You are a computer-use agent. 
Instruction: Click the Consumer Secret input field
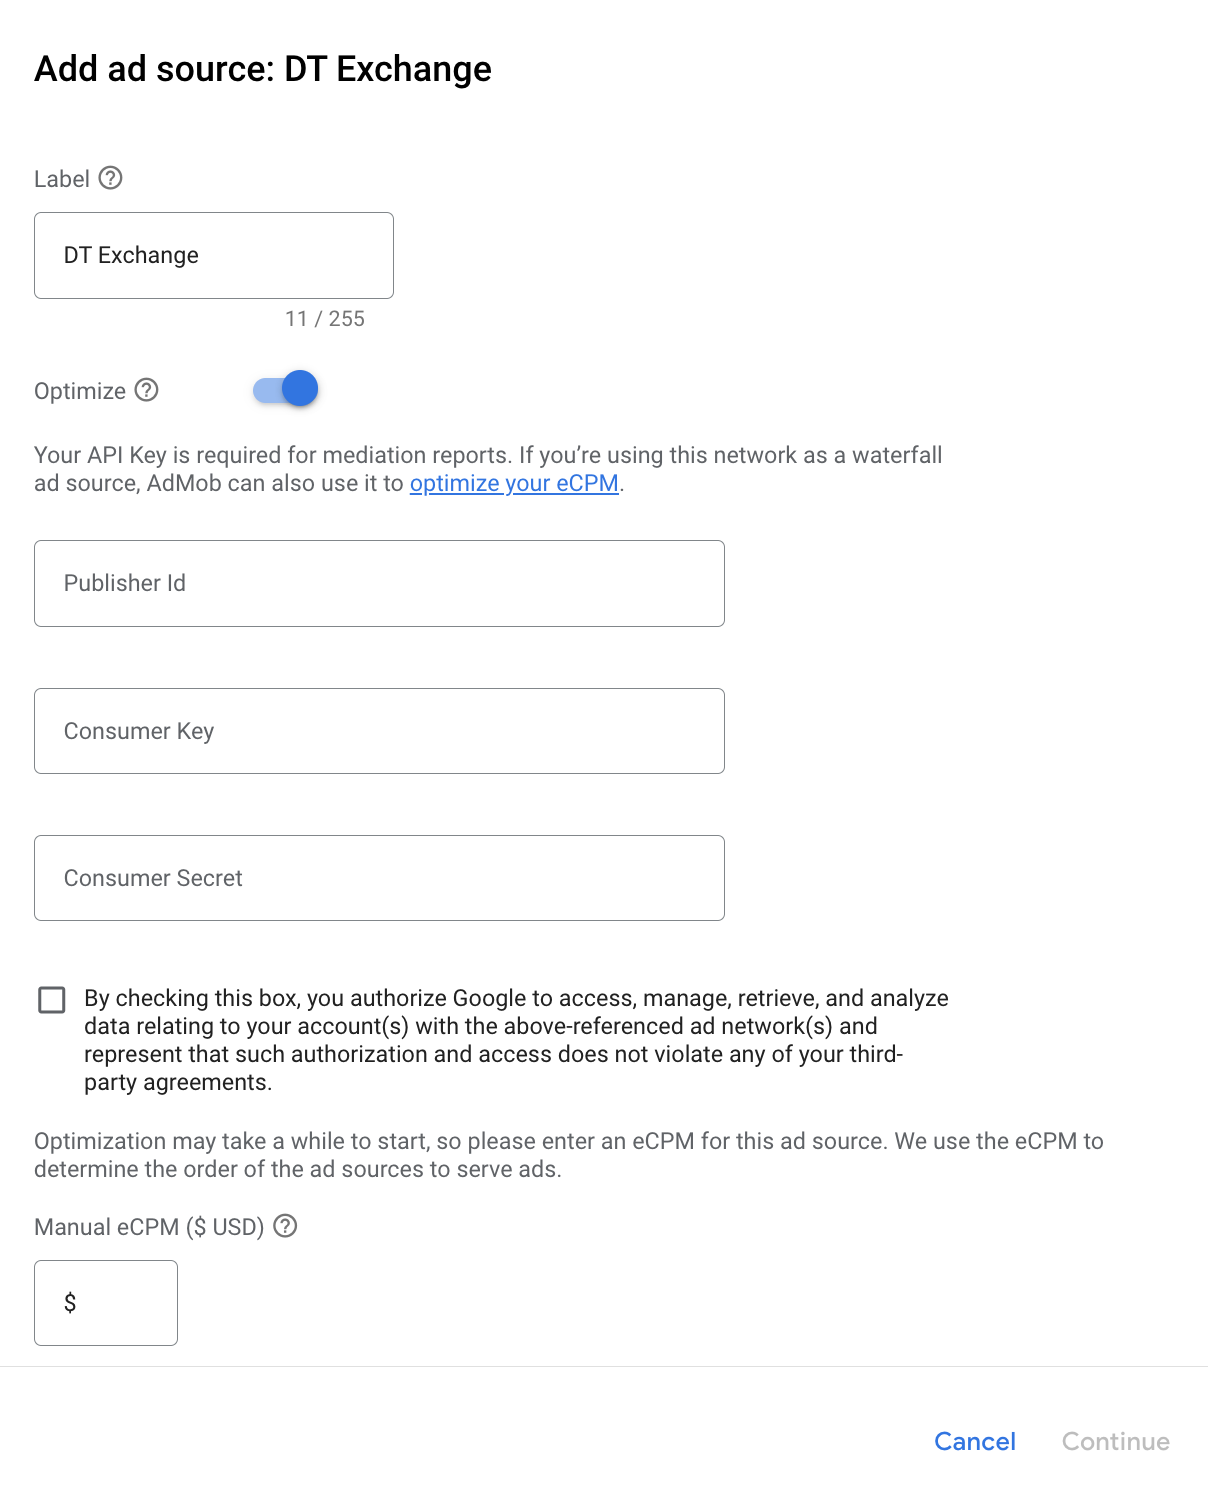click(379, 877)
